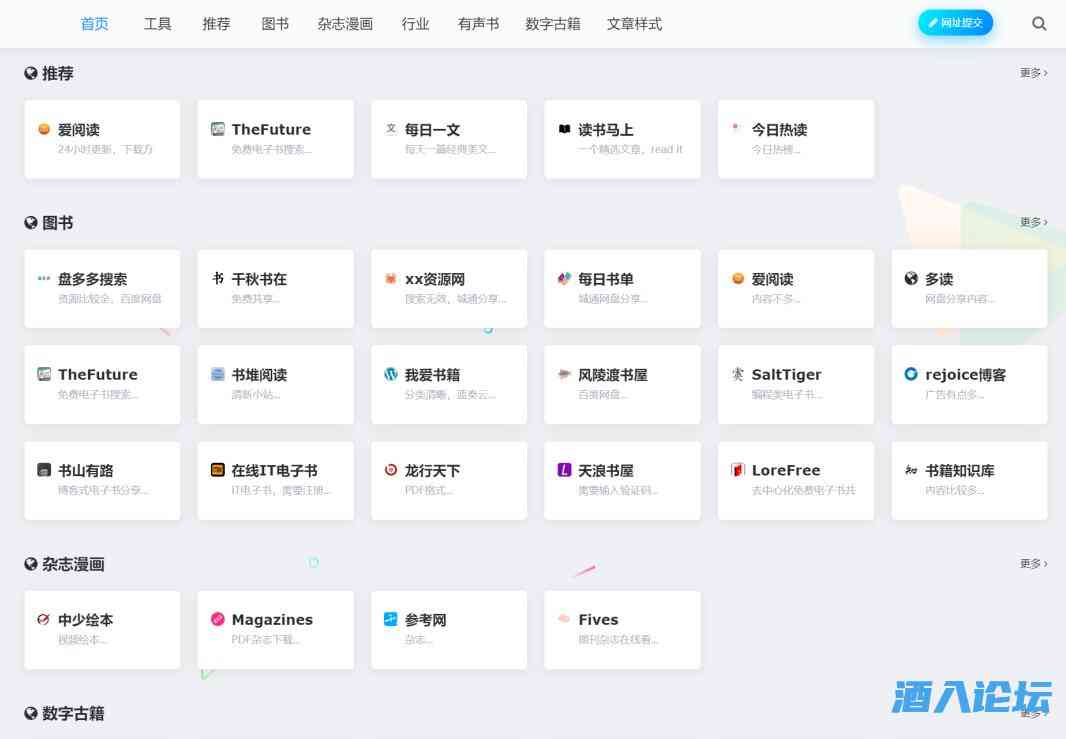Click the 在线IT电子书 icon
The height and width of the screenshot is (739, 1066).
(217, 470)
